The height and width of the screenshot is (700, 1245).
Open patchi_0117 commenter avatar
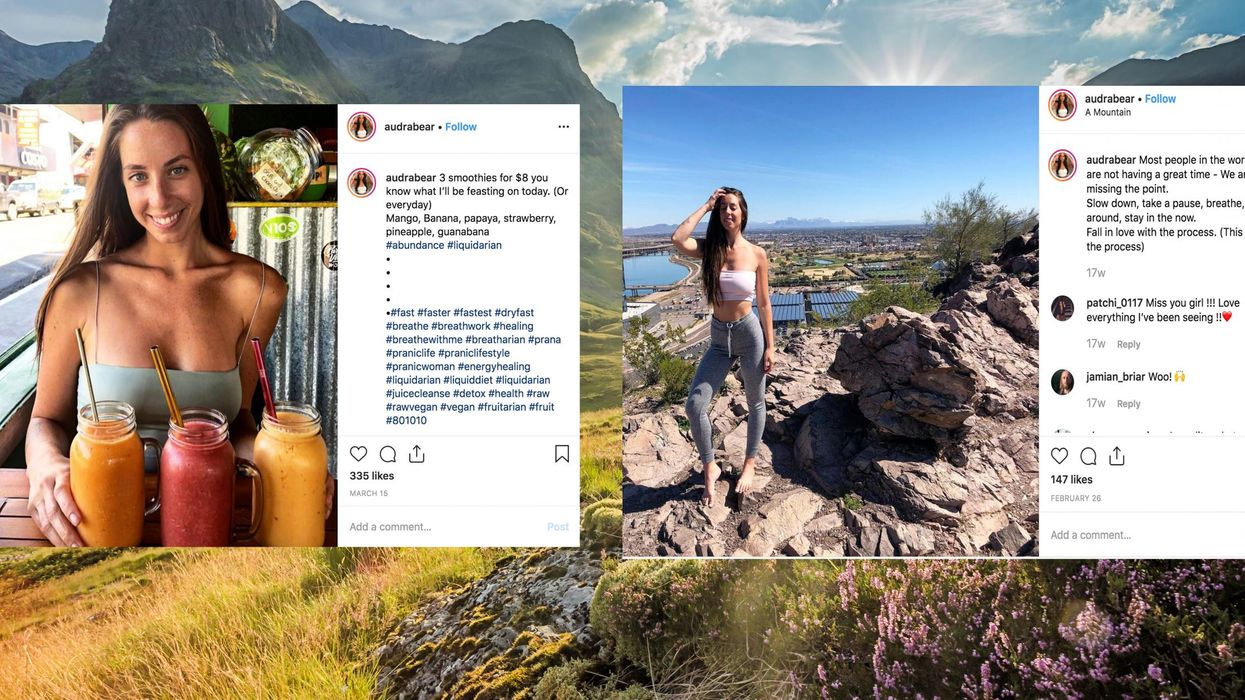[x=1062, y=308]
